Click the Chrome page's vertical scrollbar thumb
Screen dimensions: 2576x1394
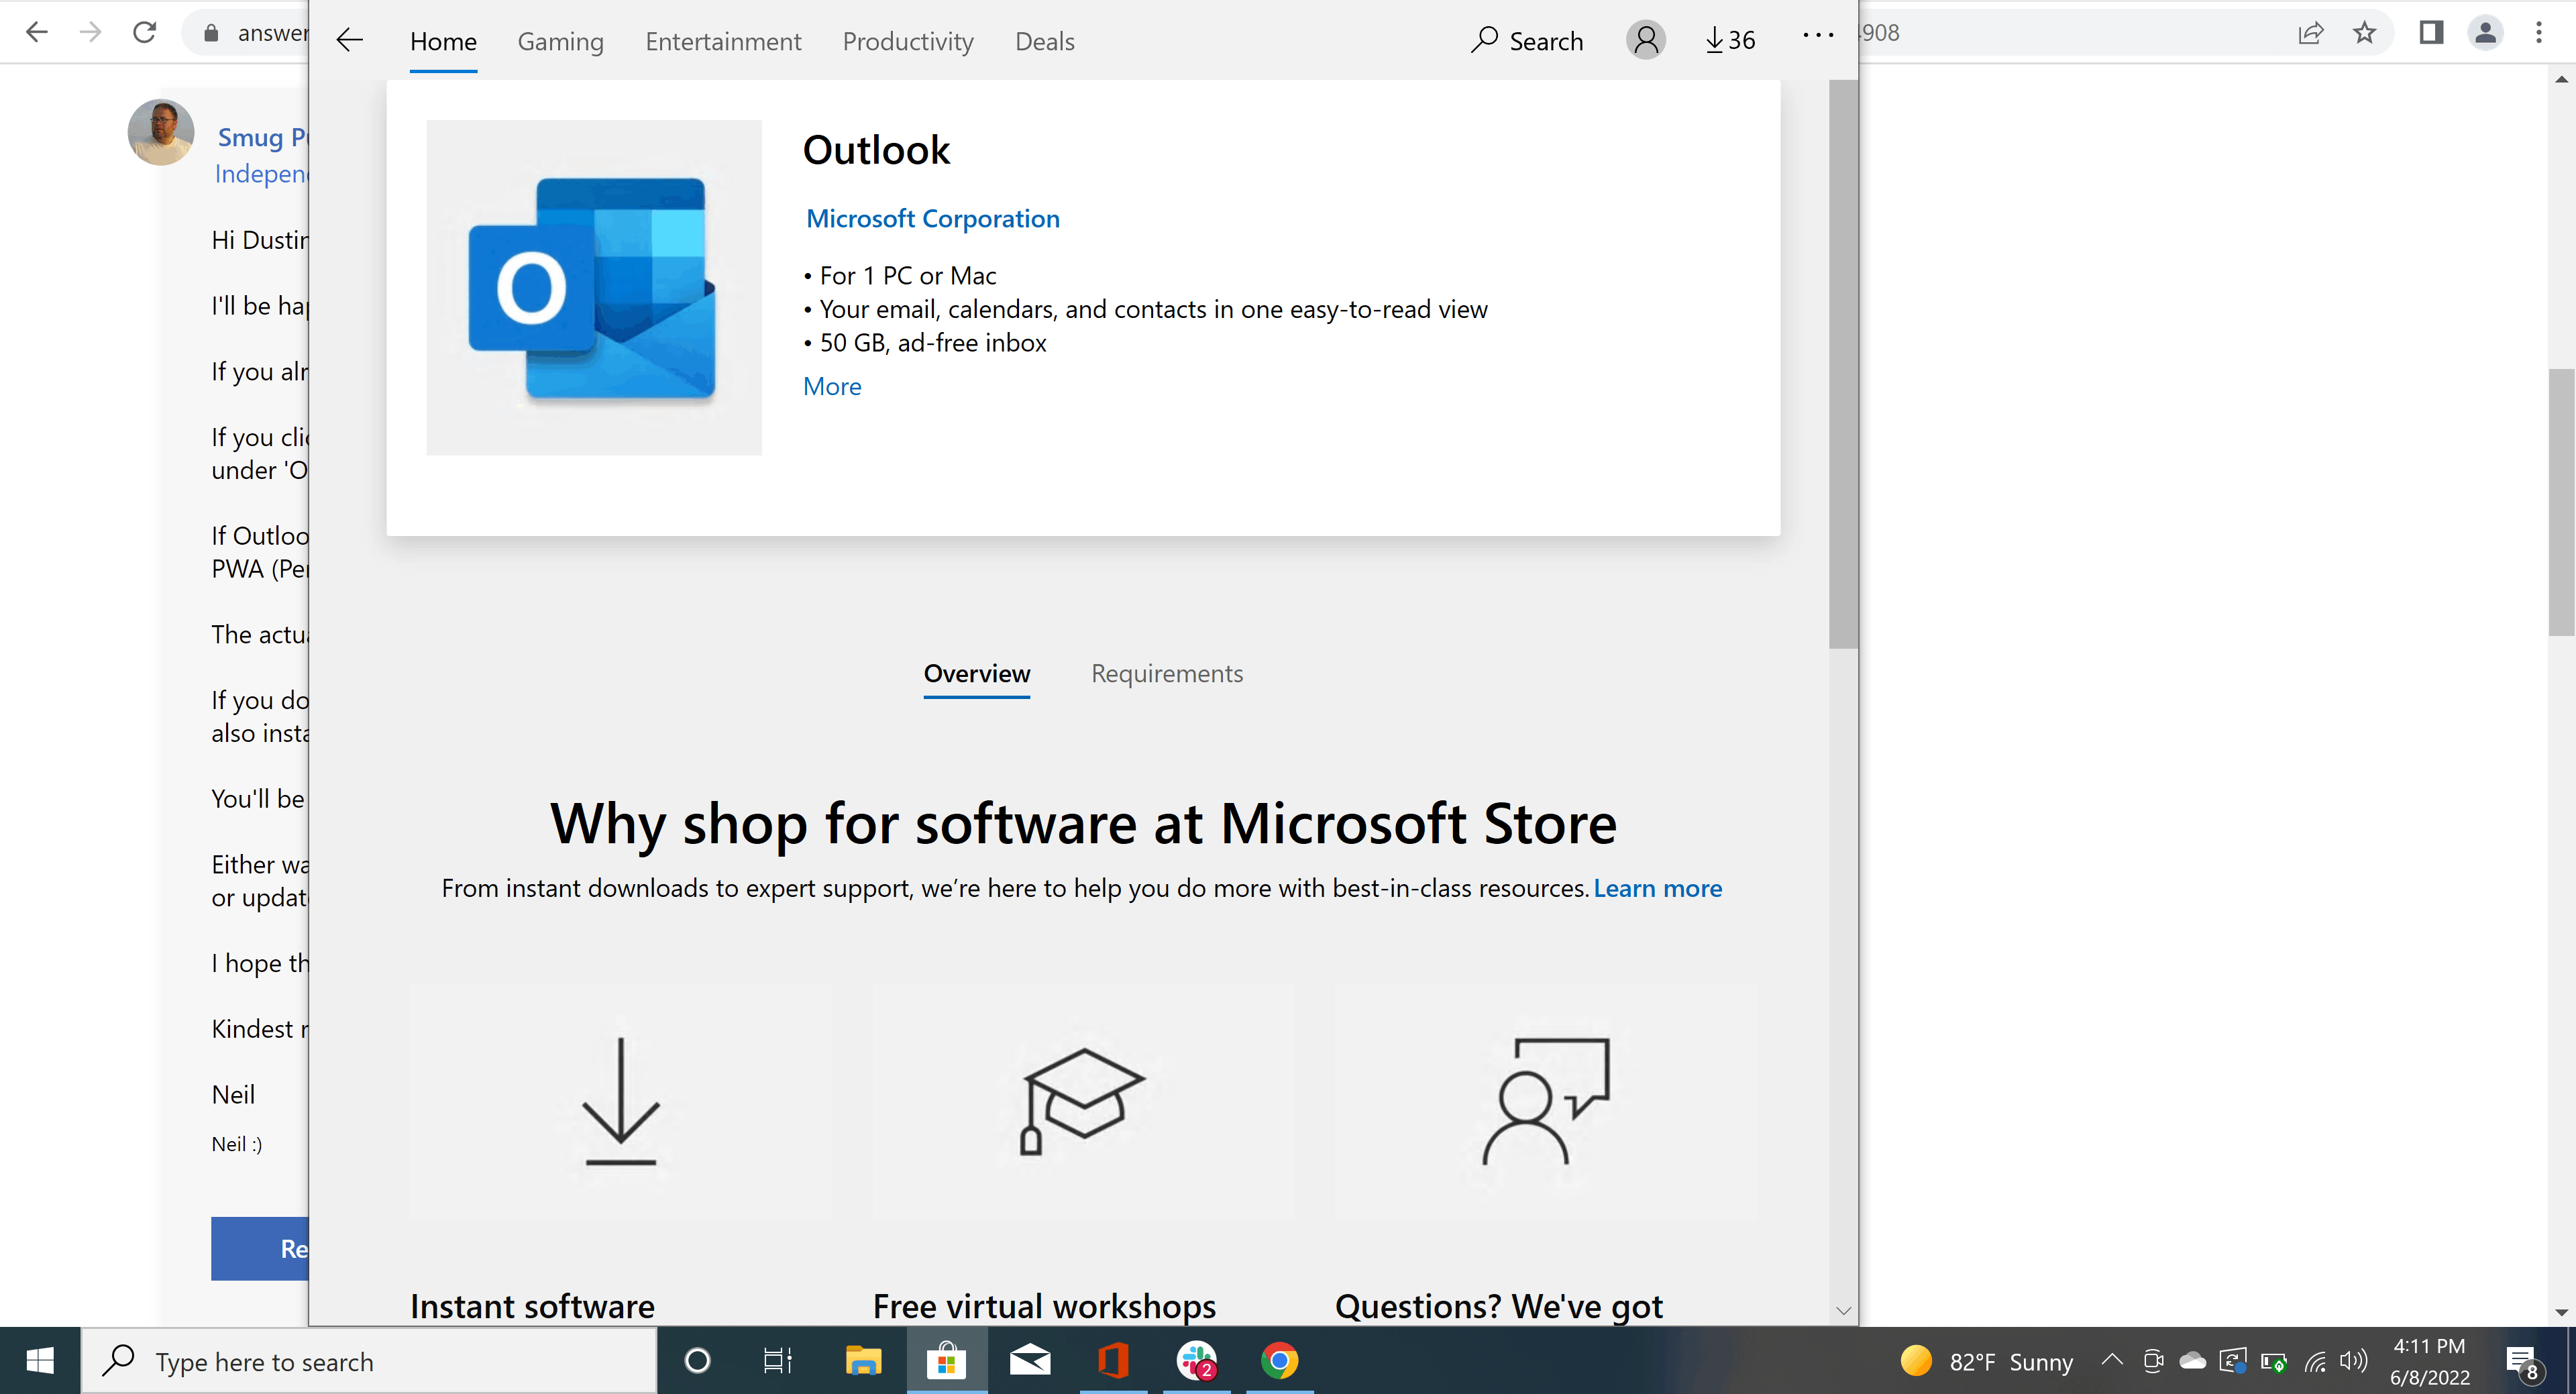pos(2561,502)
